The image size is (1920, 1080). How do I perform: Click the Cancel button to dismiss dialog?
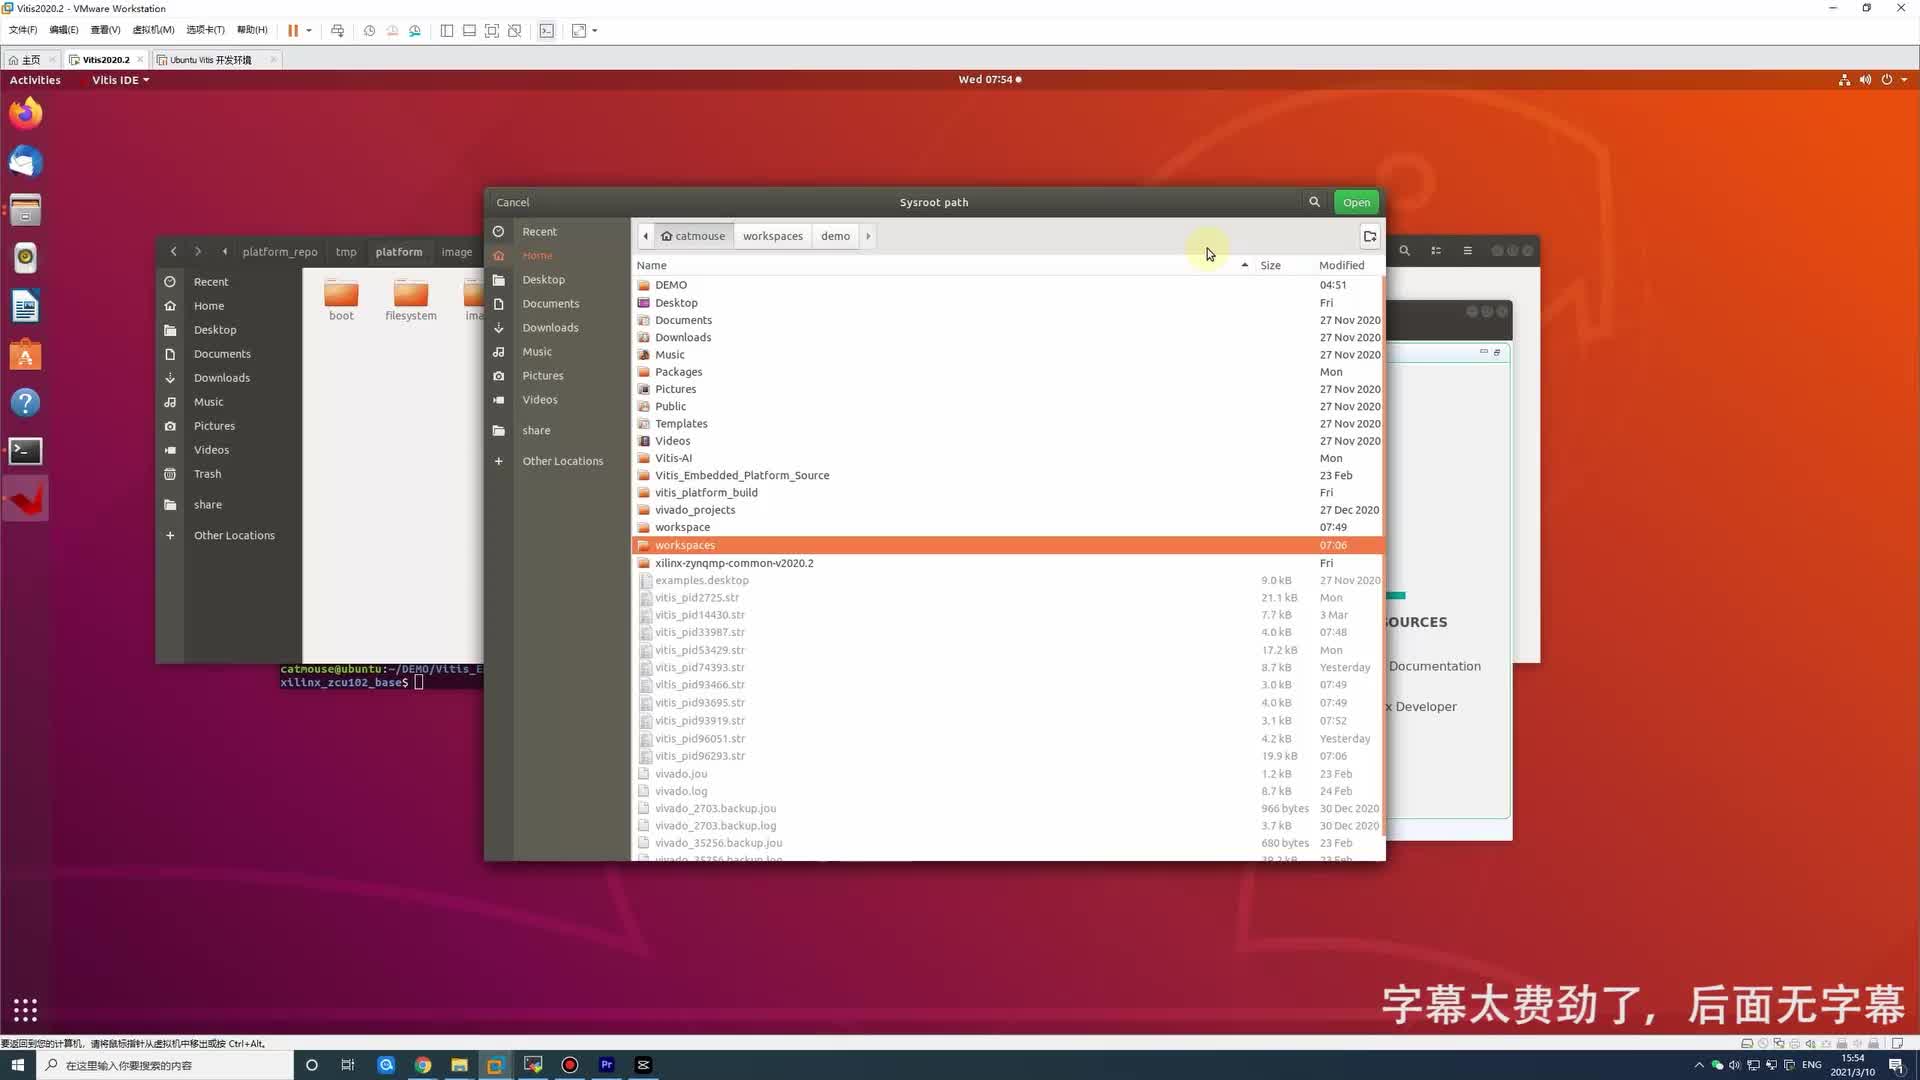tap(512, 202)
